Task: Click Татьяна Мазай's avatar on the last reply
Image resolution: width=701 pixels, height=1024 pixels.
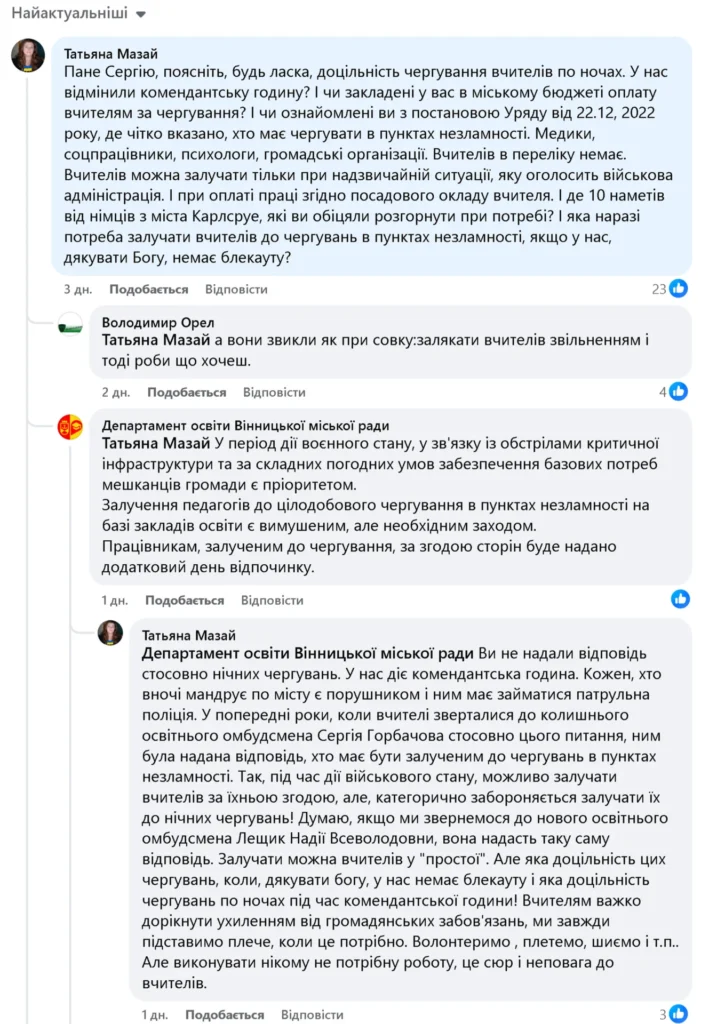Action: (110, 633)
